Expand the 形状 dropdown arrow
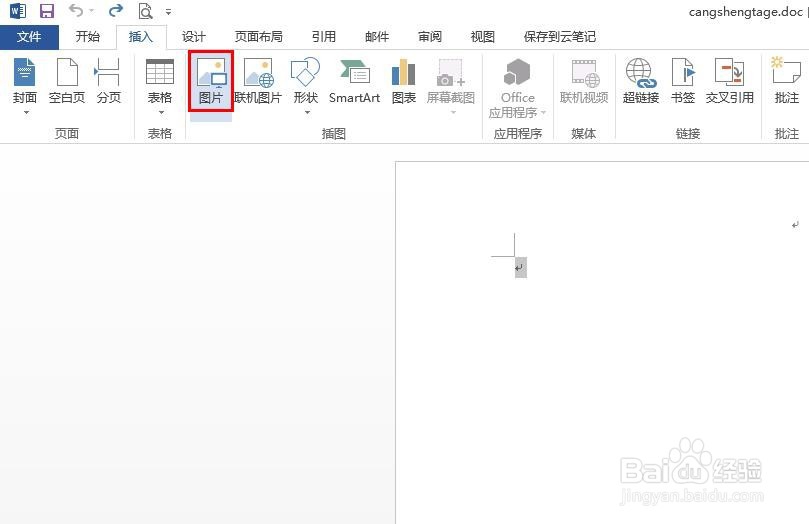The width and height of the screenshot is (809, 524). (307, 112)
